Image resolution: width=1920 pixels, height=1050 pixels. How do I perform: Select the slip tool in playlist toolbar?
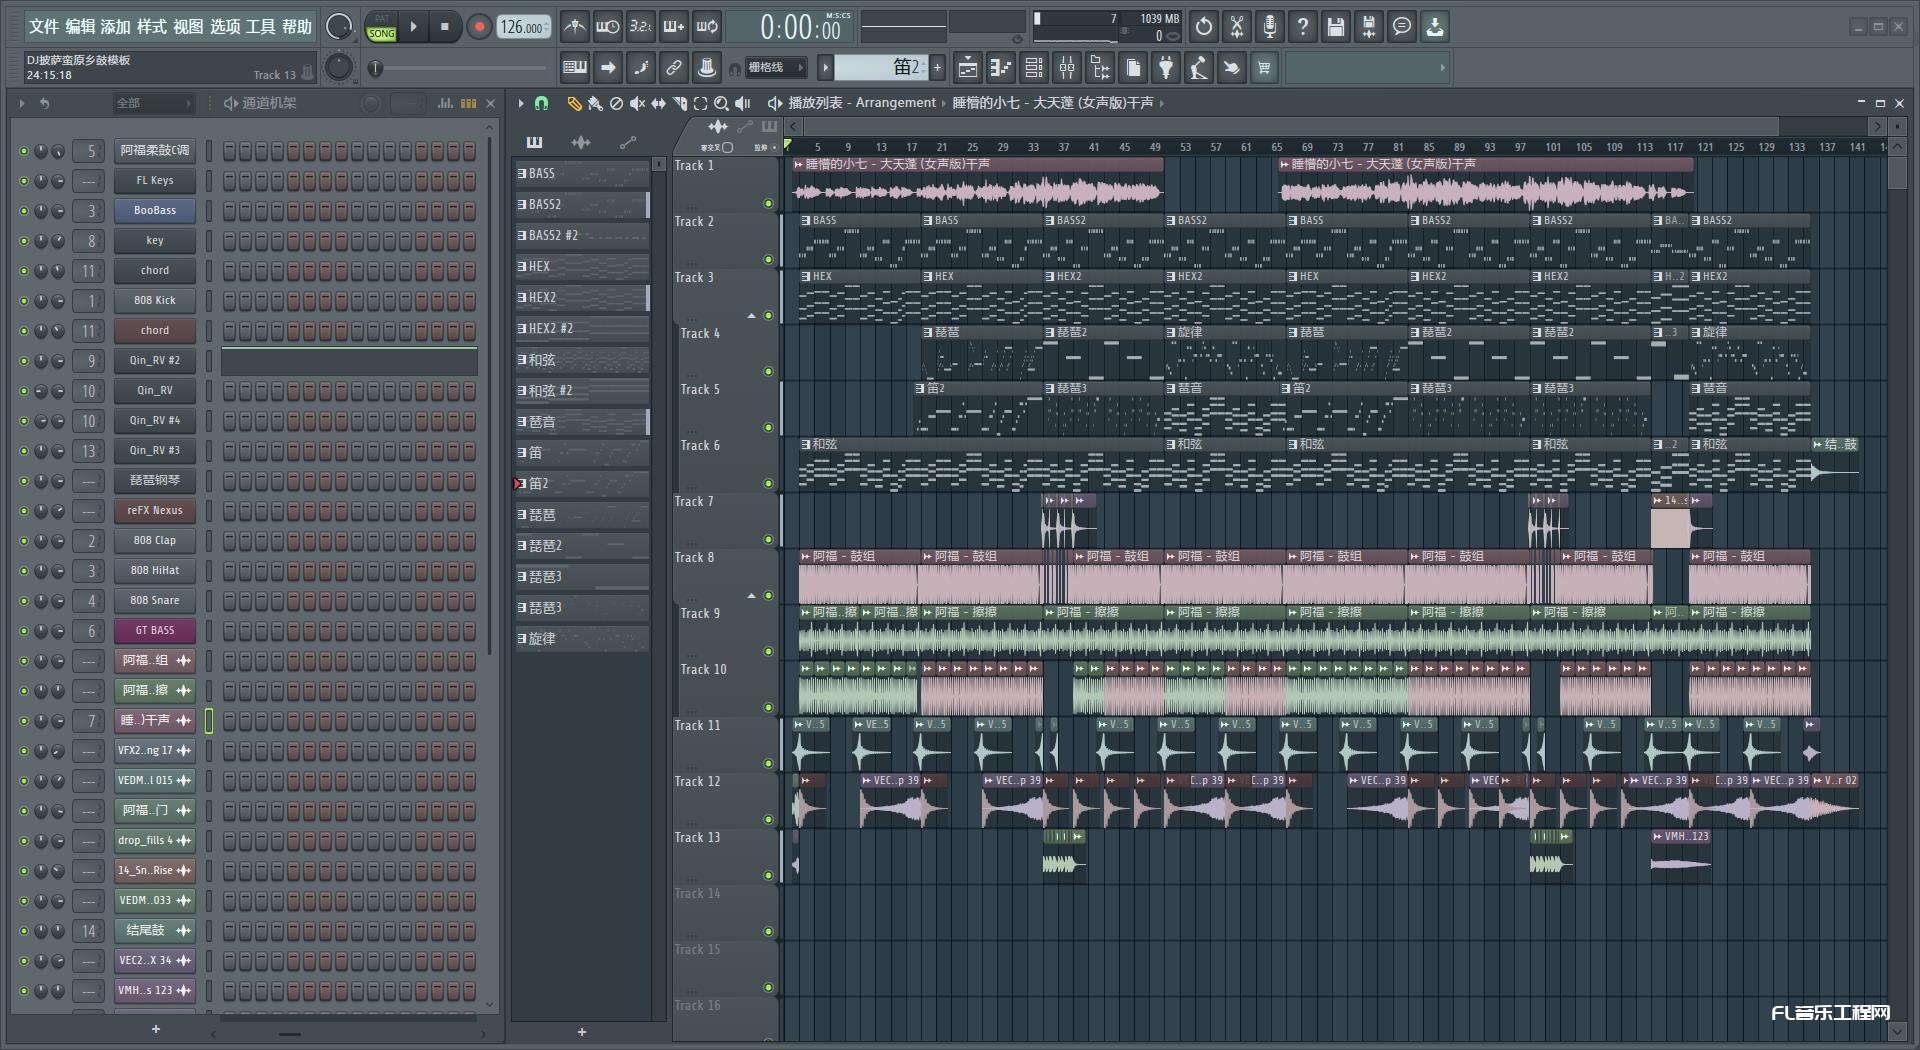(x=658, y=103)
